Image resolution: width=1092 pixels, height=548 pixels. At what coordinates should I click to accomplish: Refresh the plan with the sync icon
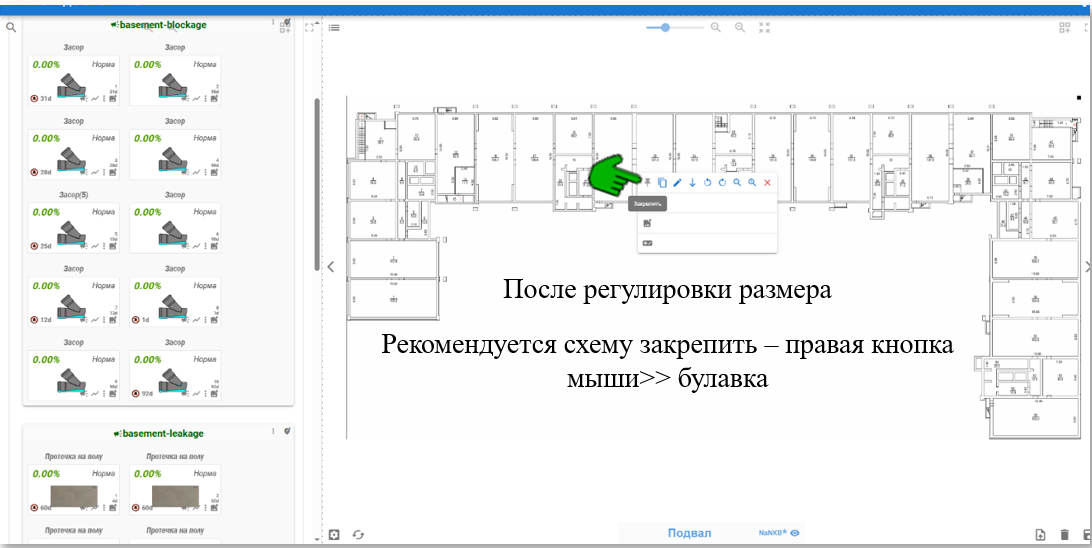pos(358,535)
